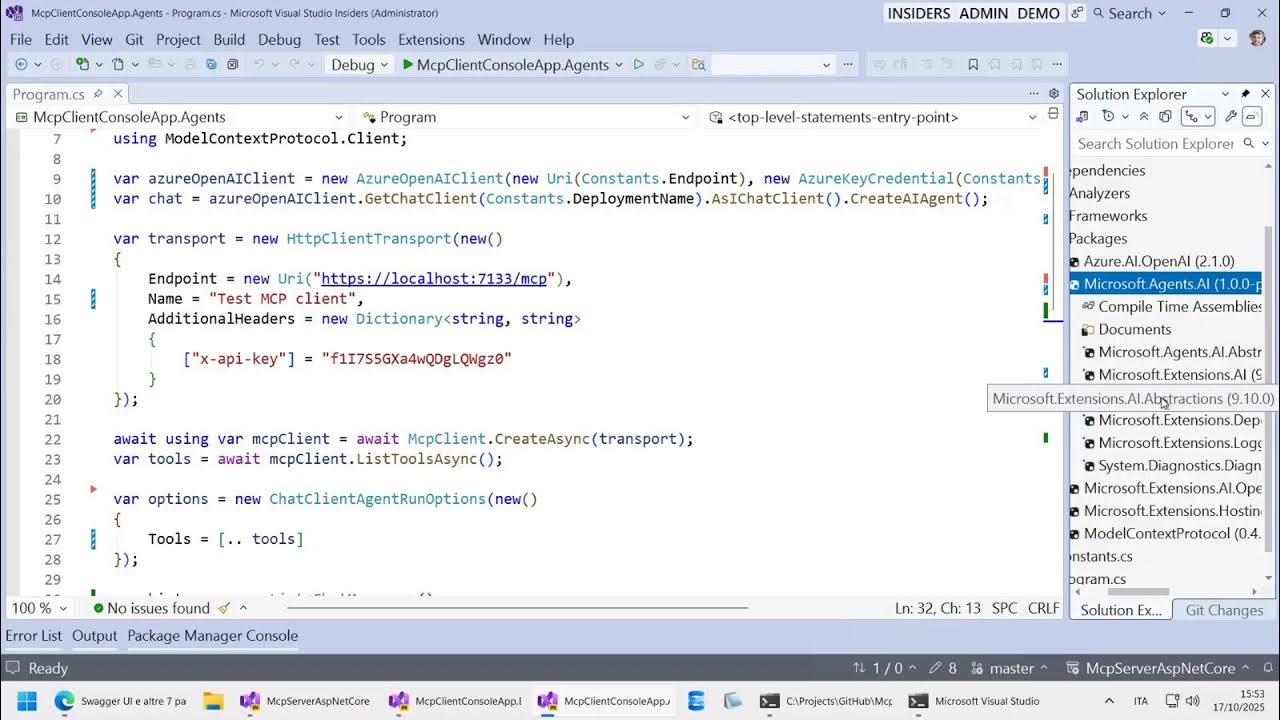The height and width of the screenshot is (720, 1280).
Task: Expand the top-level-statements member dropdown
Action: click(1032, 117)
